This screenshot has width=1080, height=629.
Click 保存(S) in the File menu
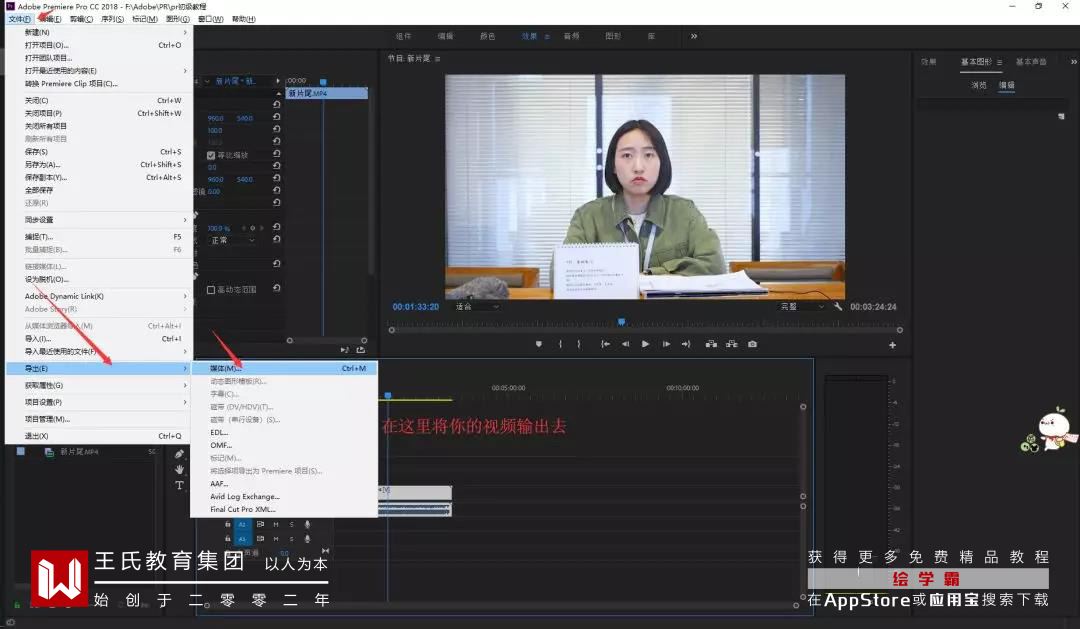99,152
